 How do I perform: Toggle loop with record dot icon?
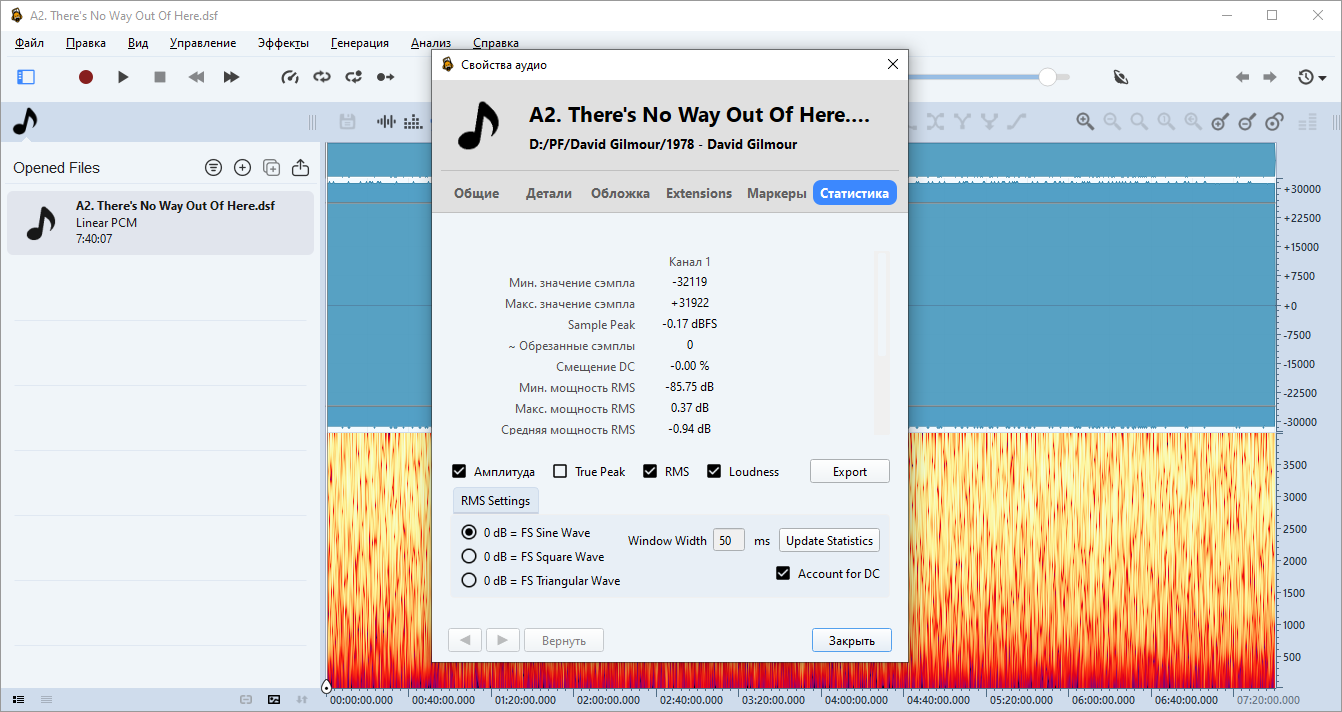click(x=354, y=76)
